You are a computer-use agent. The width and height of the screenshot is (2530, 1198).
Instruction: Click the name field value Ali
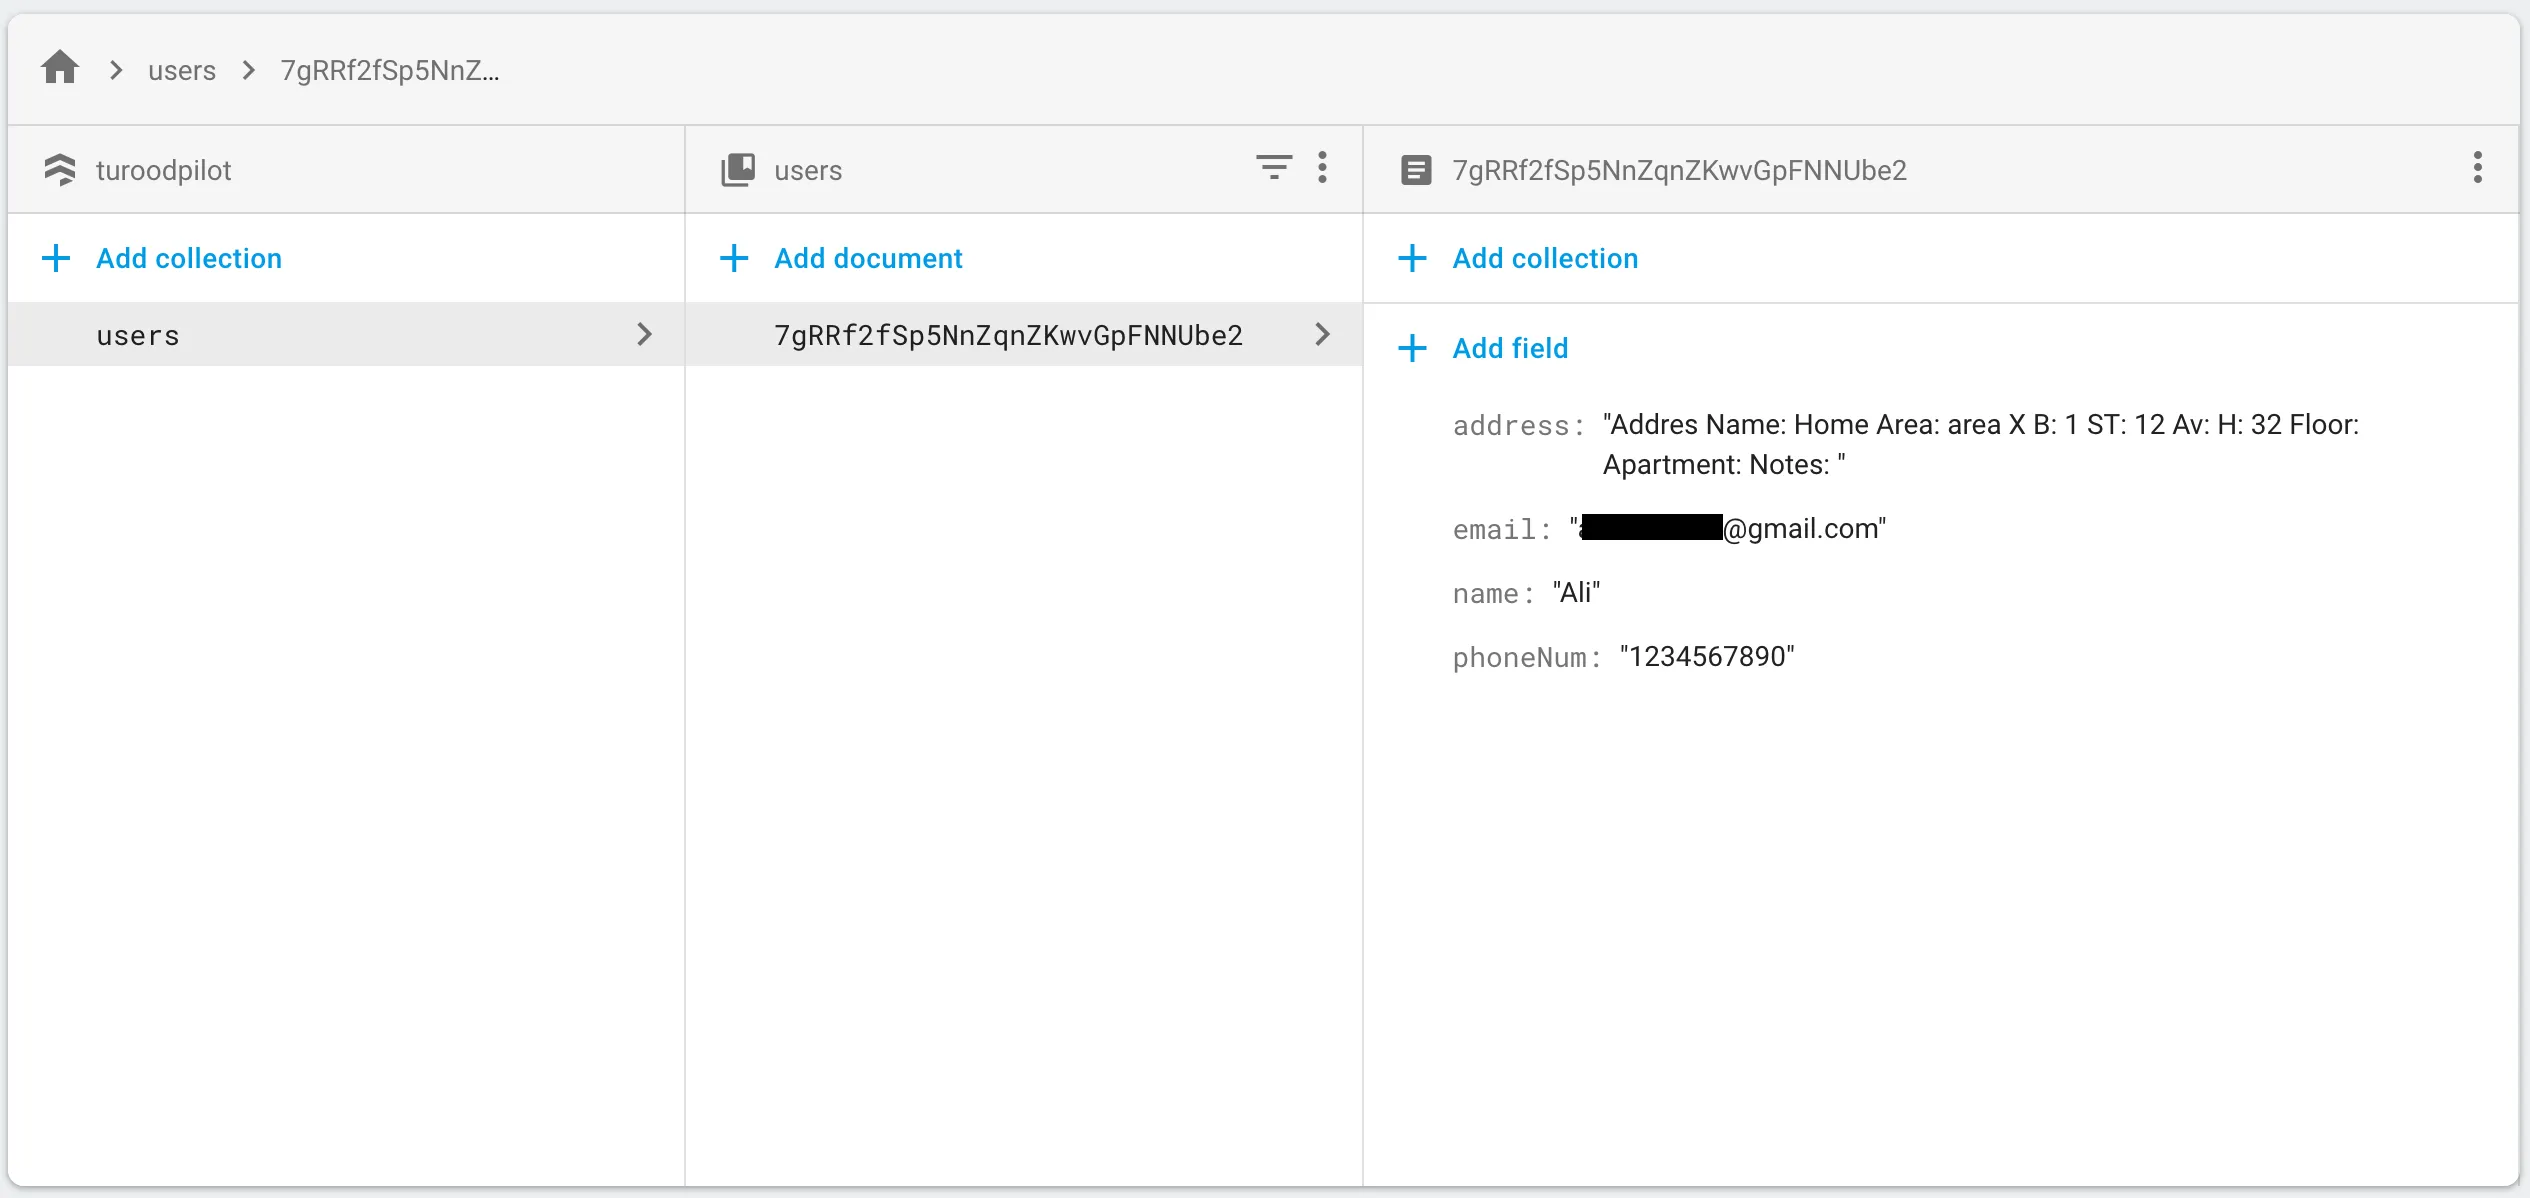1576,593
